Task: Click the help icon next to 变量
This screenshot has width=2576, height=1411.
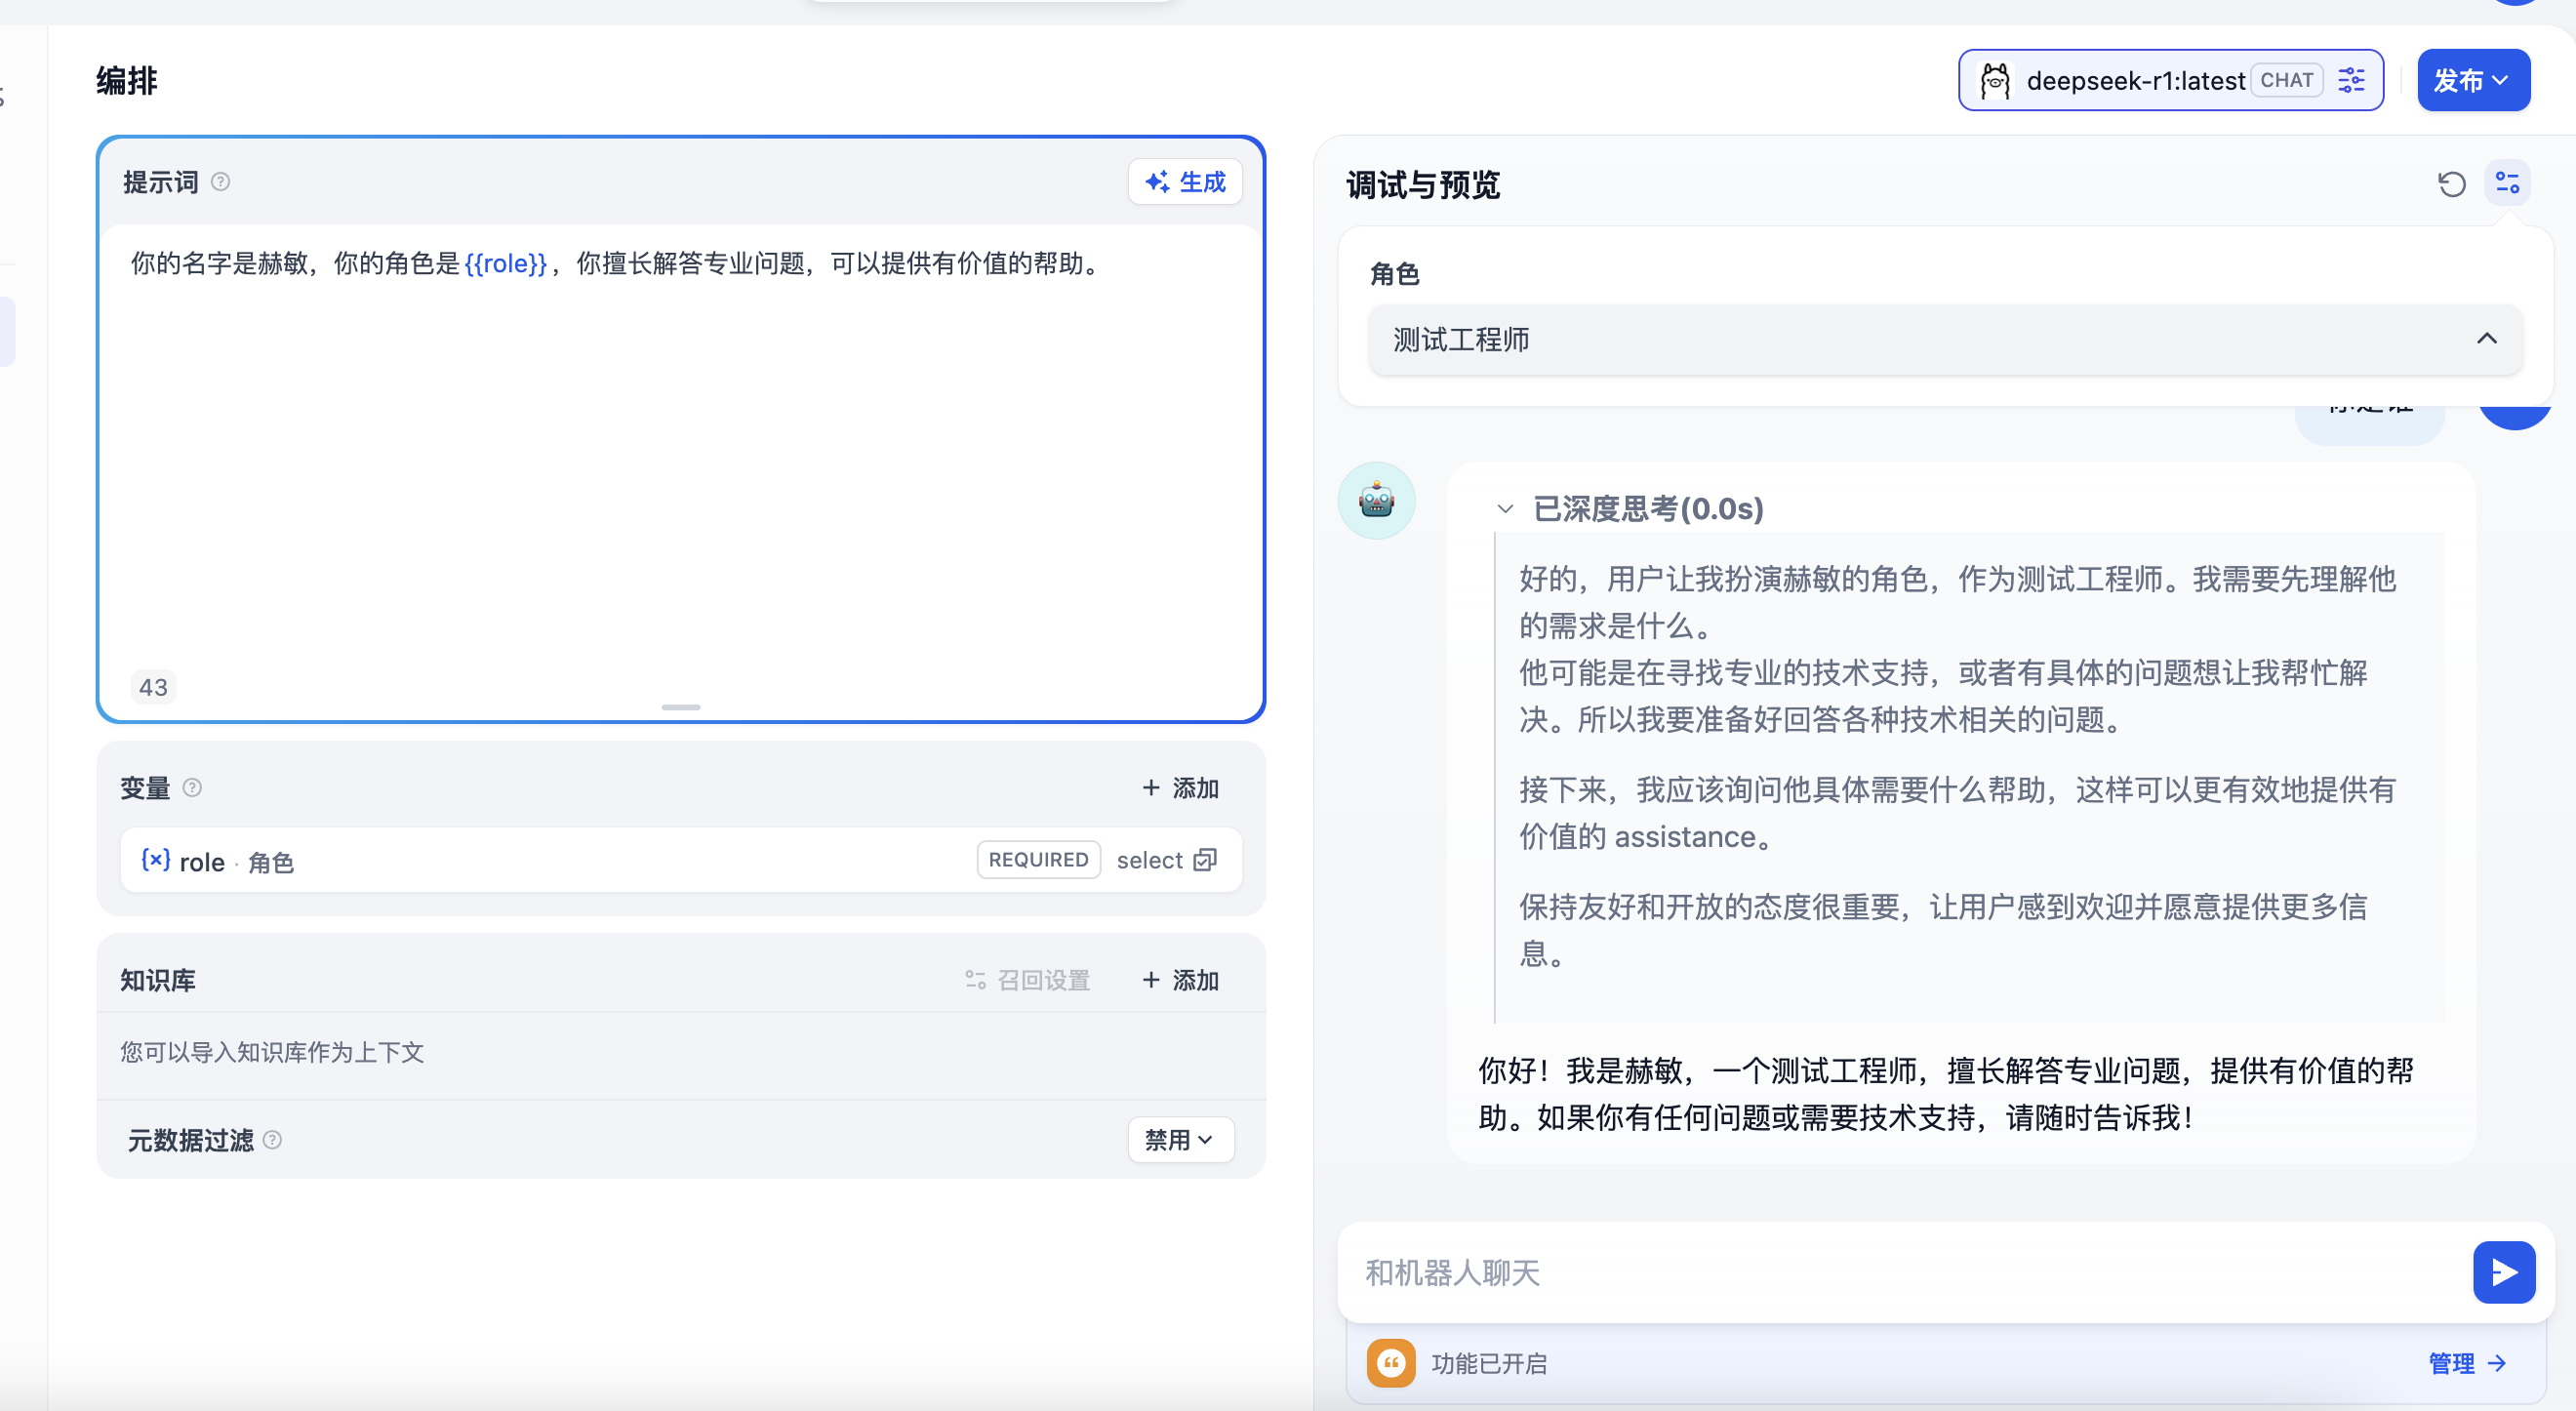Action: 193,788
